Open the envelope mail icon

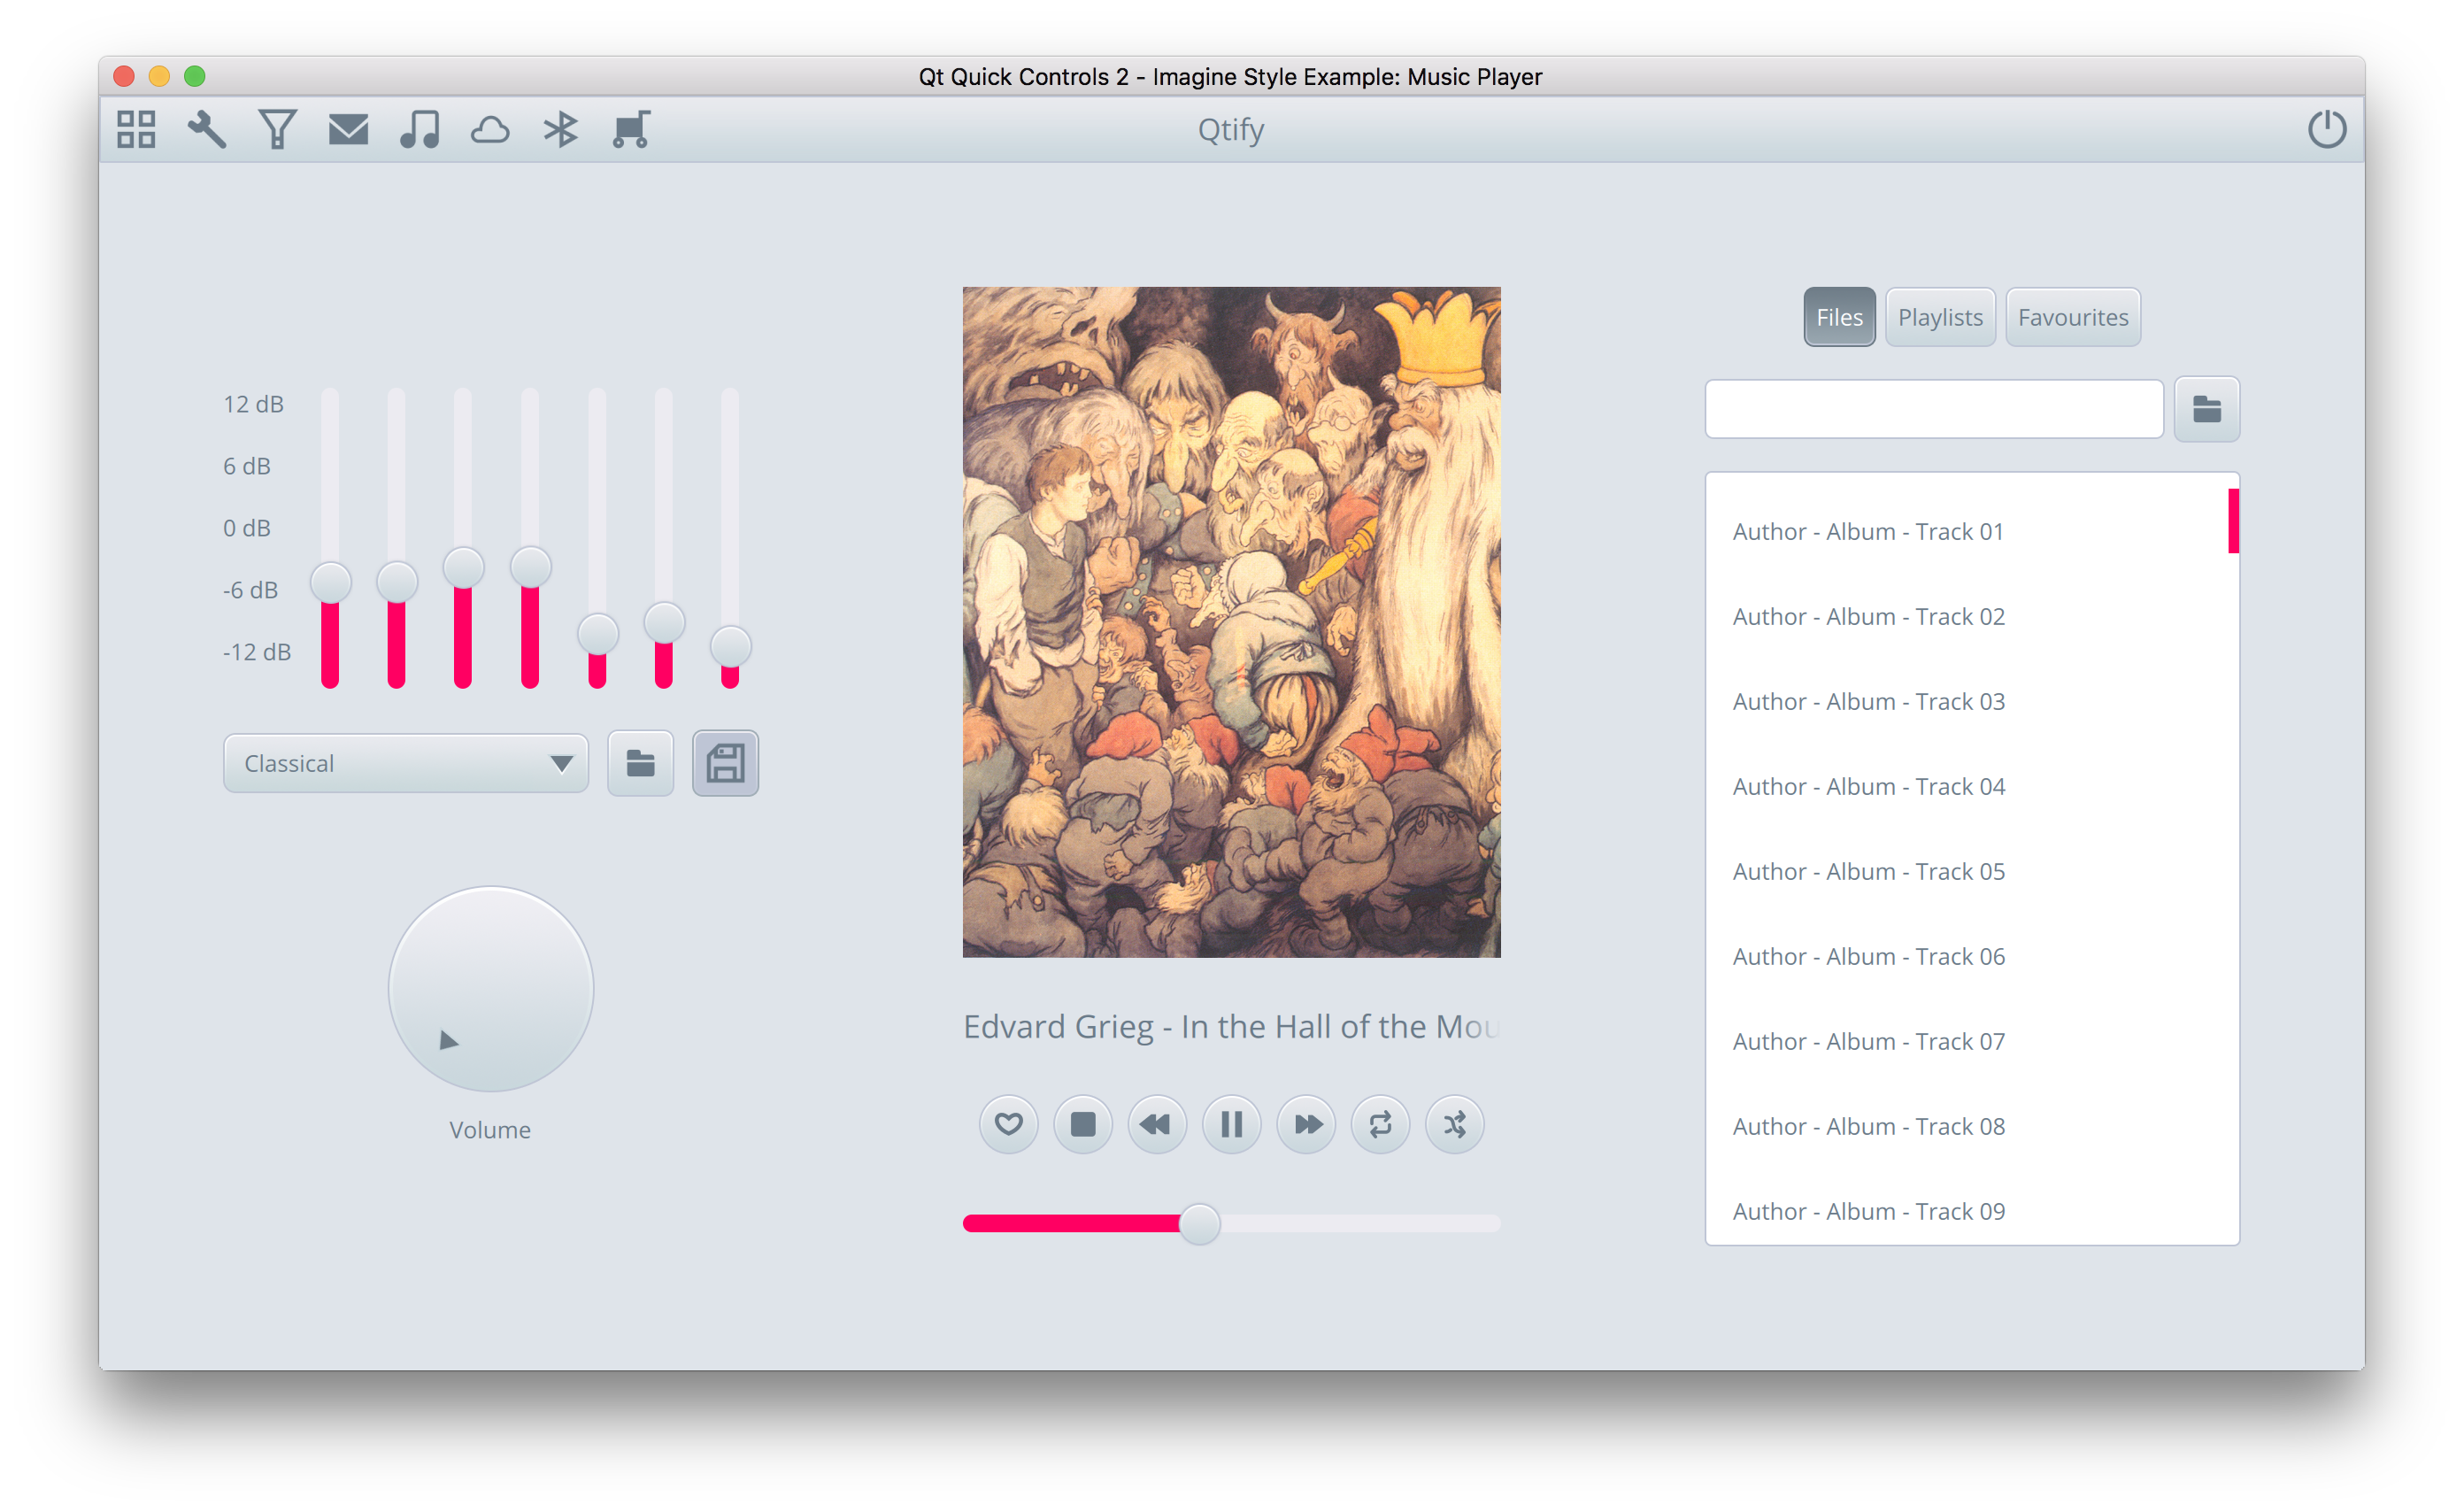click(x=348, y=129)
